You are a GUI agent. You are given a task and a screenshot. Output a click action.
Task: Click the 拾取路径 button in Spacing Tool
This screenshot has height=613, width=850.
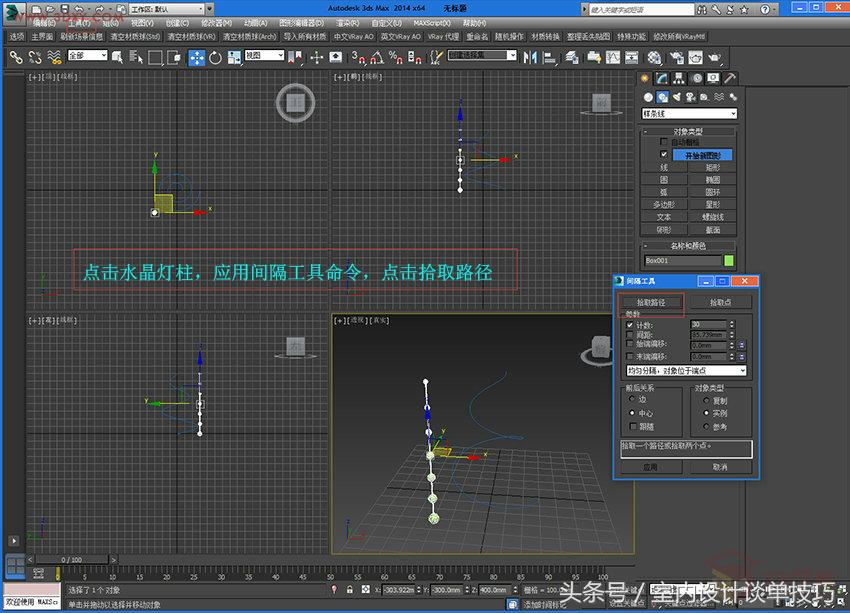pyautogui.click(x=654, y=300)
